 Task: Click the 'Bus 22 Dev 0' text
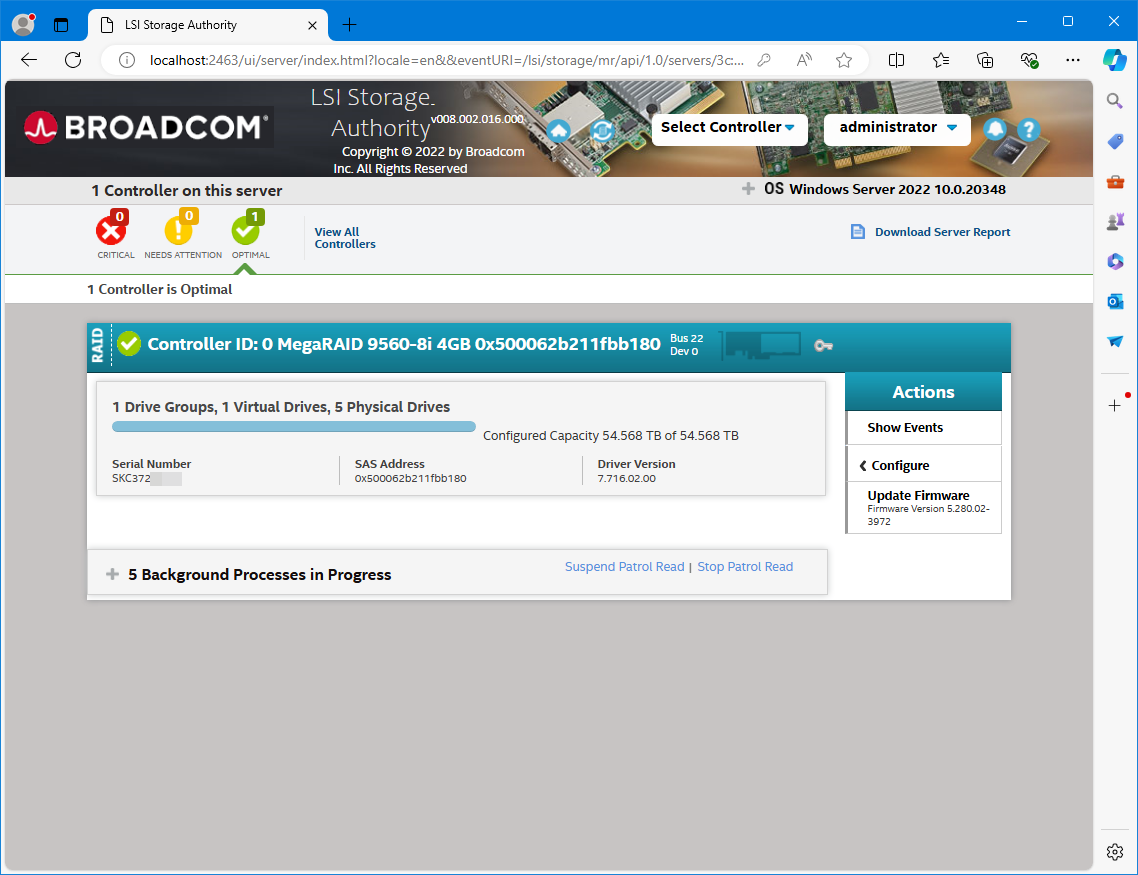[x=686, y=345]
